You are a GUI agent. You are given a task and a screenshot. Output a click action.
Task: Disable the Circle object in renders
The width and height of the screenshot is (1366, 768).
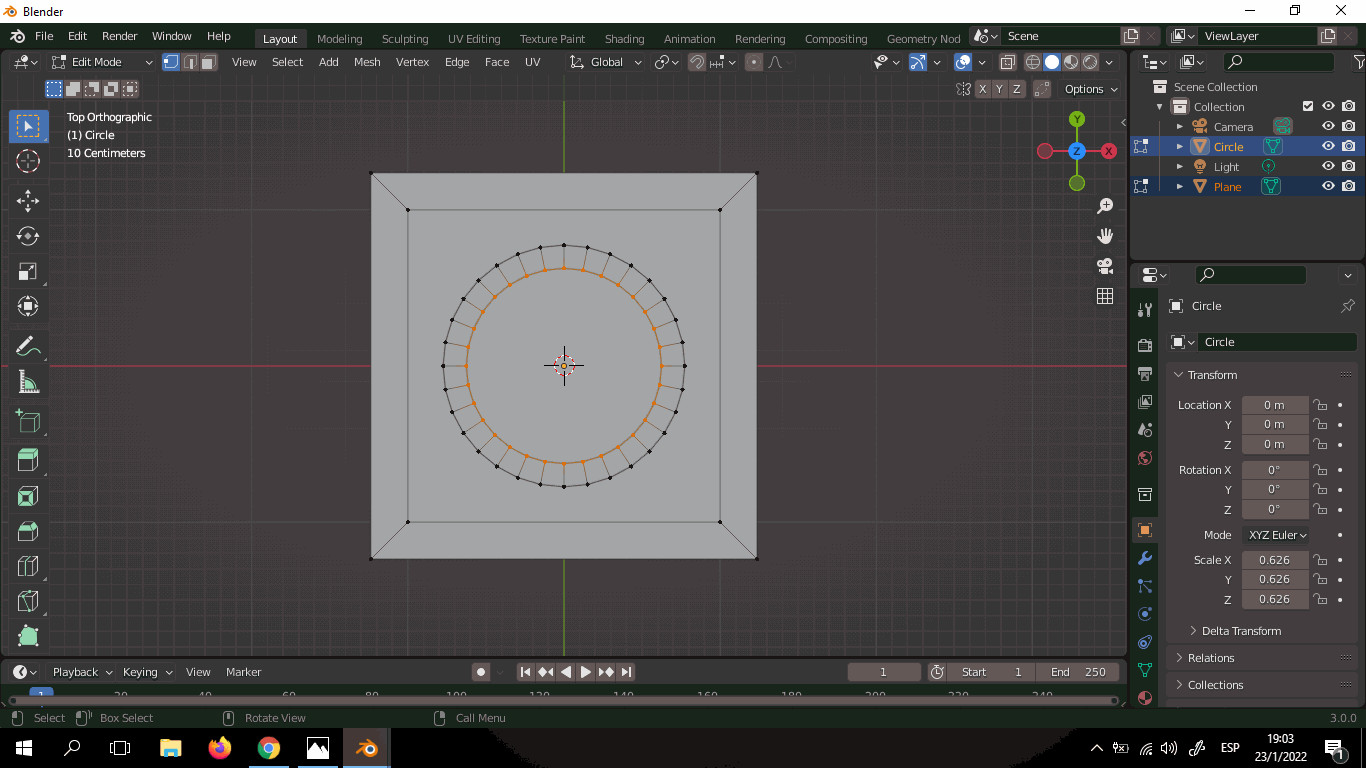(1349, 147)
